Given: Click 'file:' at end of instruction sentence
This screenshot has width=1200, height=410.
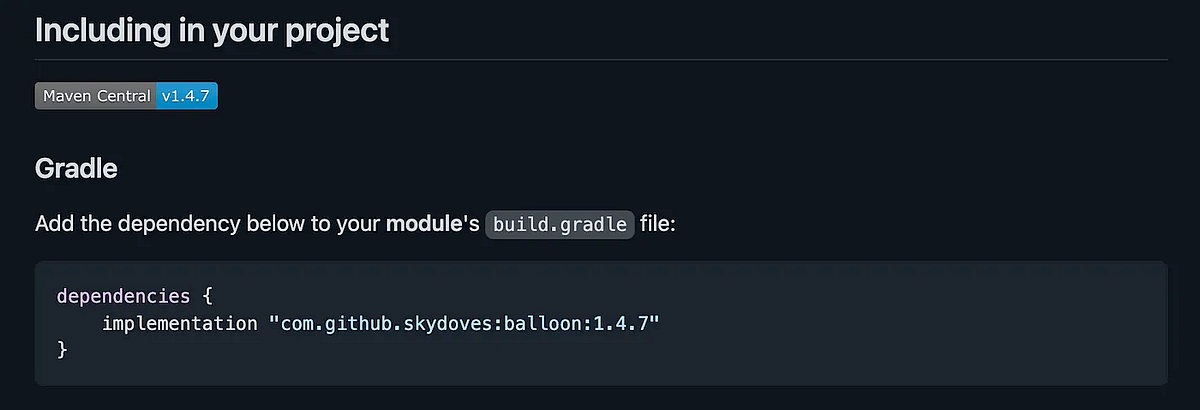Looking at the screenshot, I should click(x=659, y=224).
